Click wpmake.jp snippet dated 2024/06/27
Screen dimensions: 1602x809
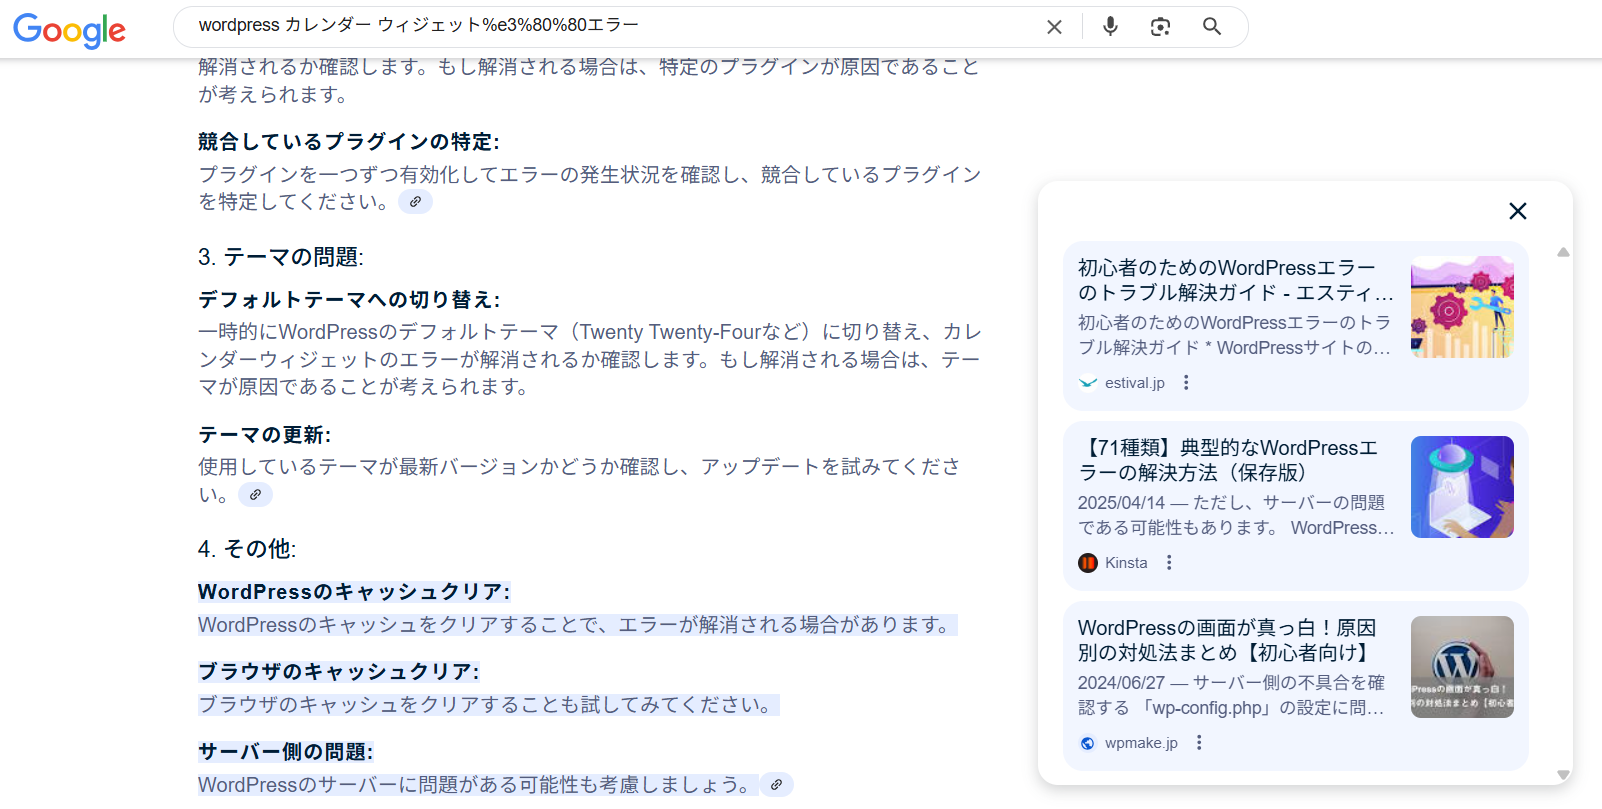coord(1231,695)
